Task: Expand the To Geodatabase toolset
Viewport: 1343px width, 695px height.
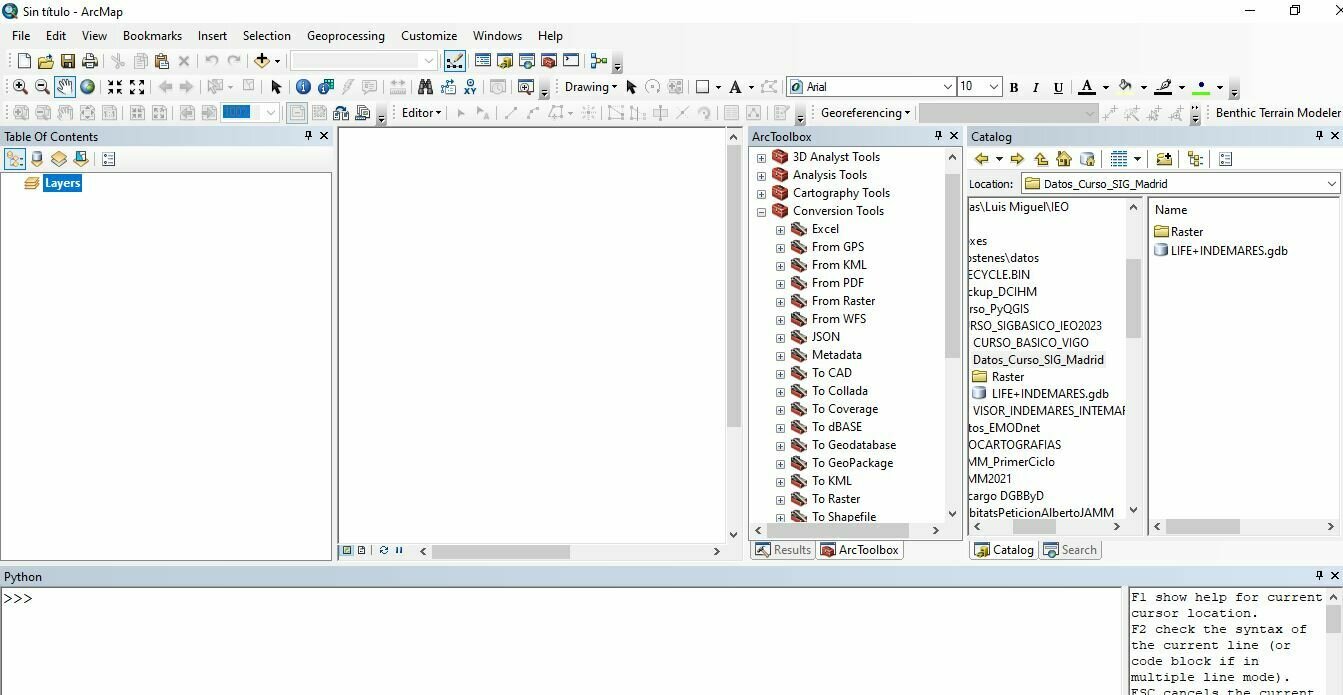Action: pos(780,446)
